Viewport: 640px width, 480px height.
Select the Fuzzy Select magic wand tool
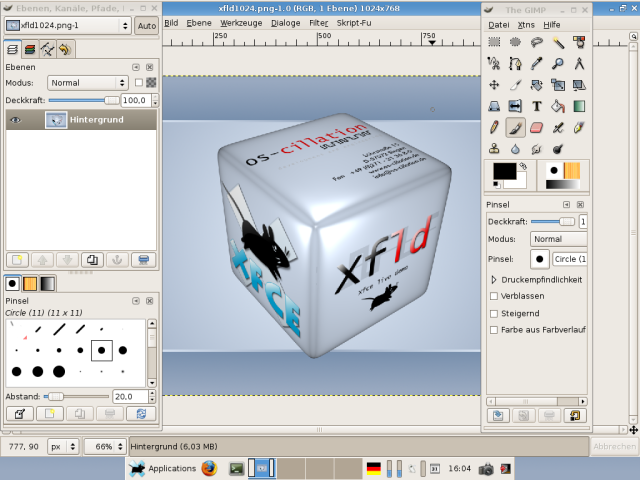tap(558, 42)
